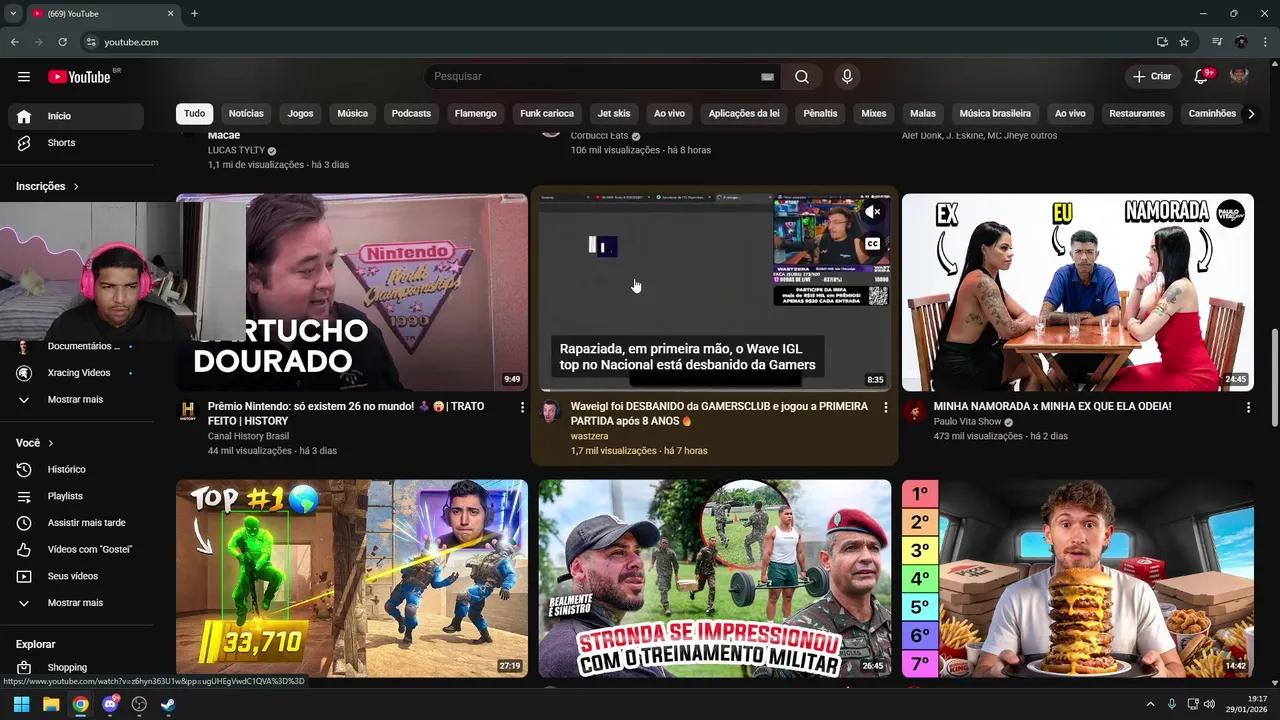Select the Podcasts filter chip
The height and width of the screenshot is (720, 1280).
[411, 114]
